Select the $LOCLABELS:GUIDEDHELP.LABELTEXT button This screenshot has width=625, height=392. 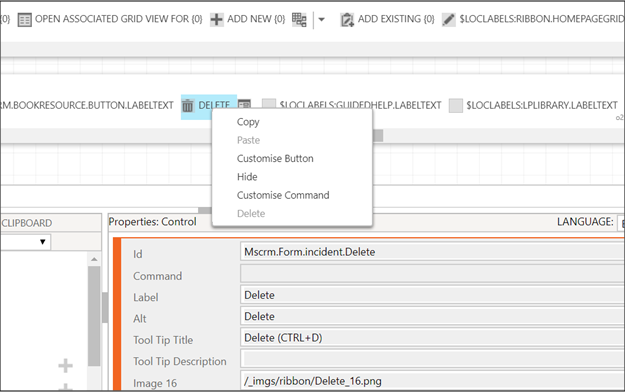pos(352,105)
